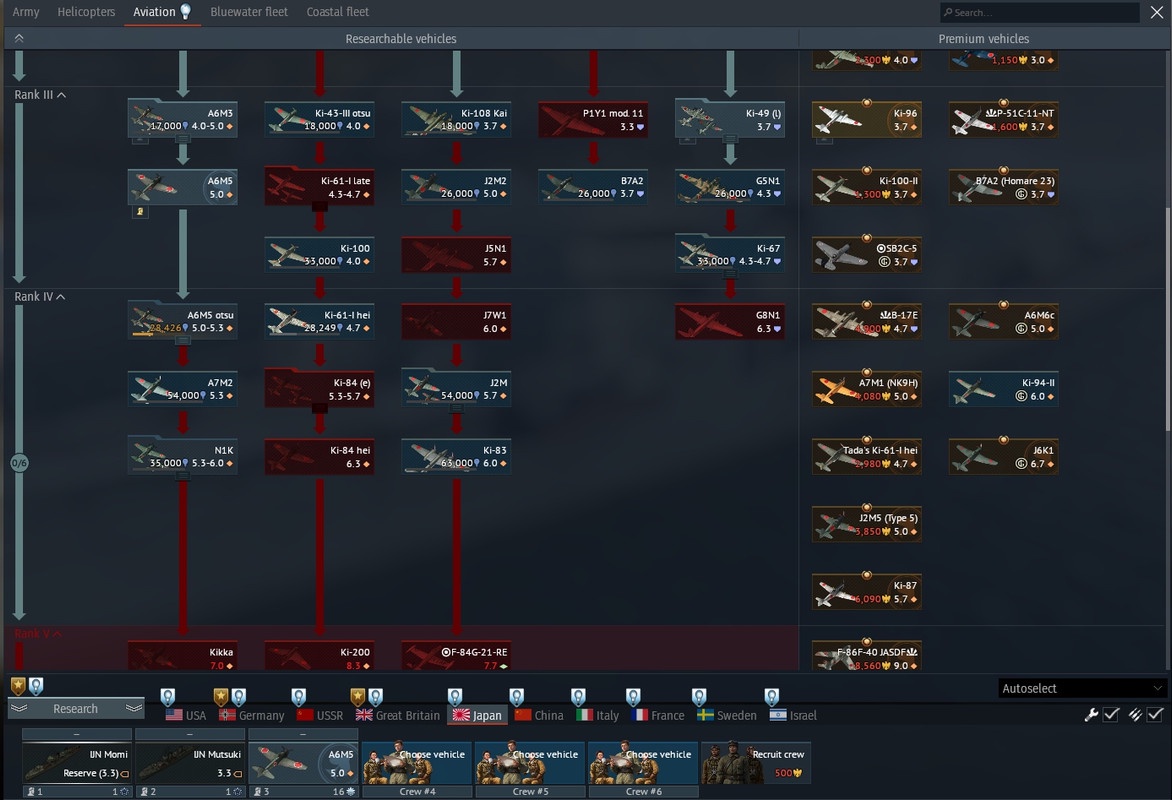Select the IJN Mutsuki crew slot
The width and height of the screenshot is (1172, 800).
click(190, 763)
